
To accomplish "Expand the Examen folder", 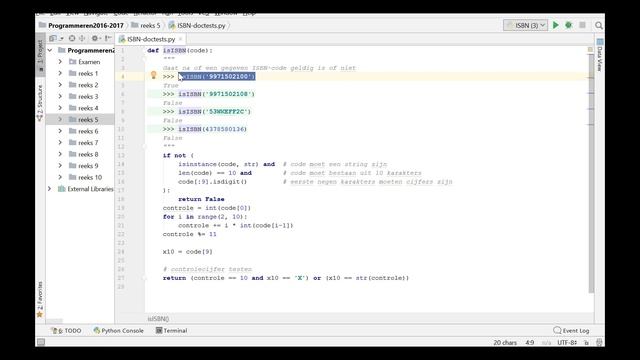I will [x=60, y=62].
